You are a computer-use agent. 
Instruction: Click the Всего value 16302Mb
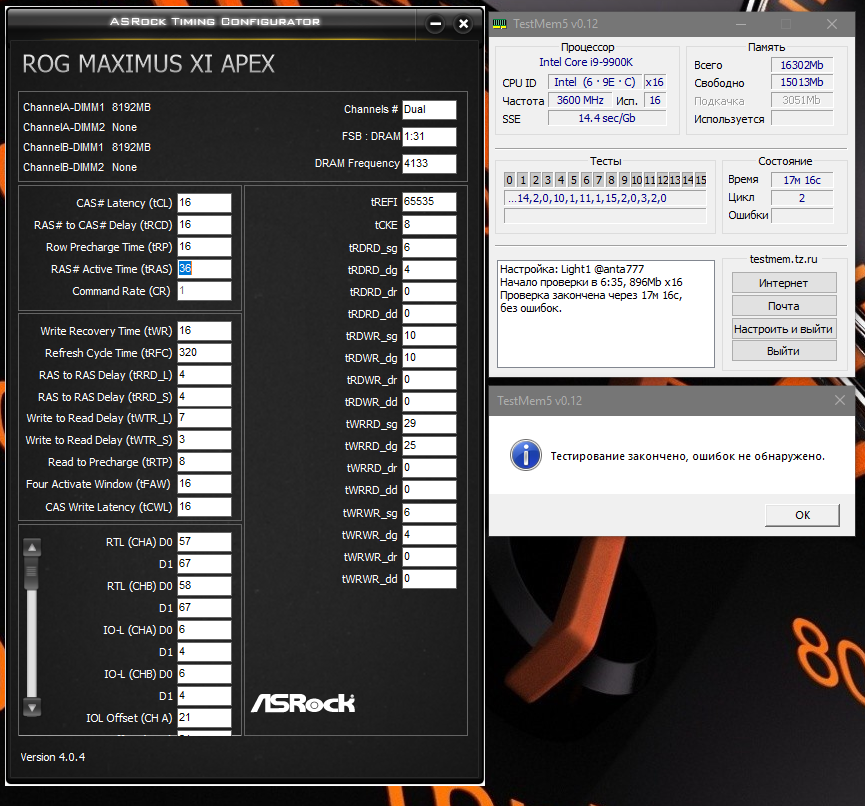pyautogui.click(x=802, y=65)
